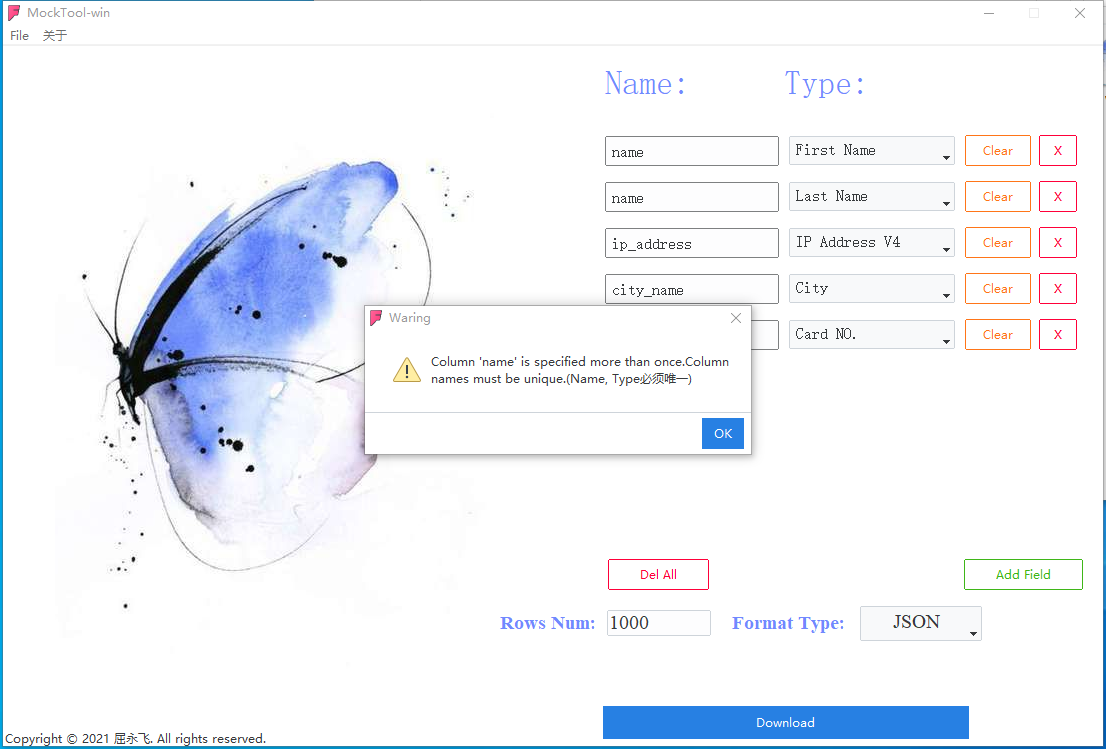Image resolution: width=1106 pixels, height=749 pixels.
Task: Clear the Card NO. row
Action: point(997,334)
